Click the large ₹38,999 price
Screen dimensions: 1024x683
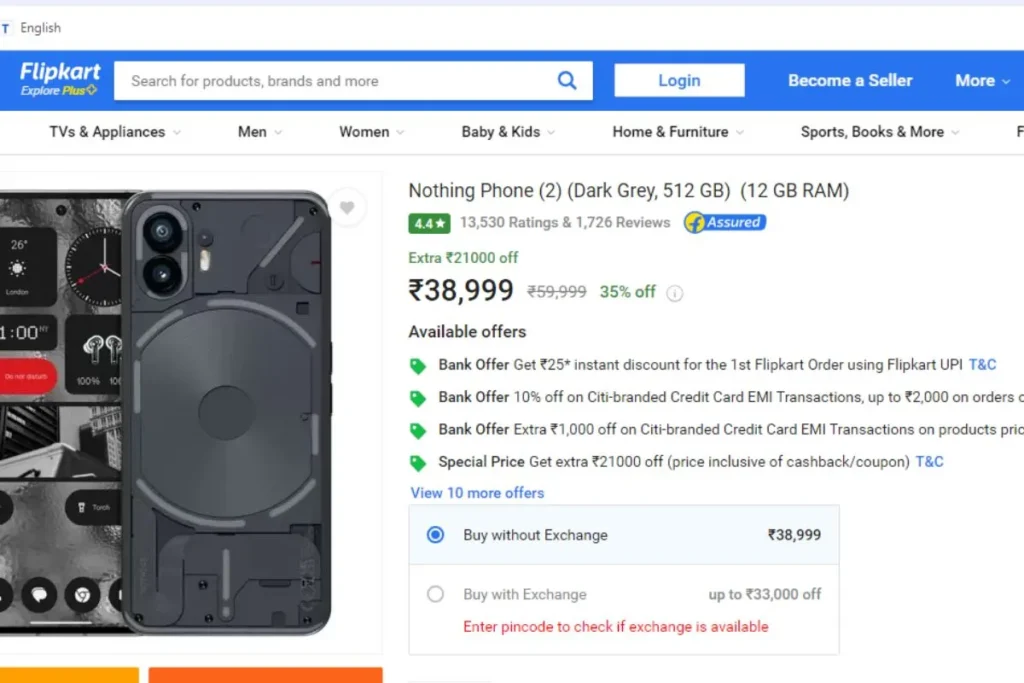click(461, 291)
